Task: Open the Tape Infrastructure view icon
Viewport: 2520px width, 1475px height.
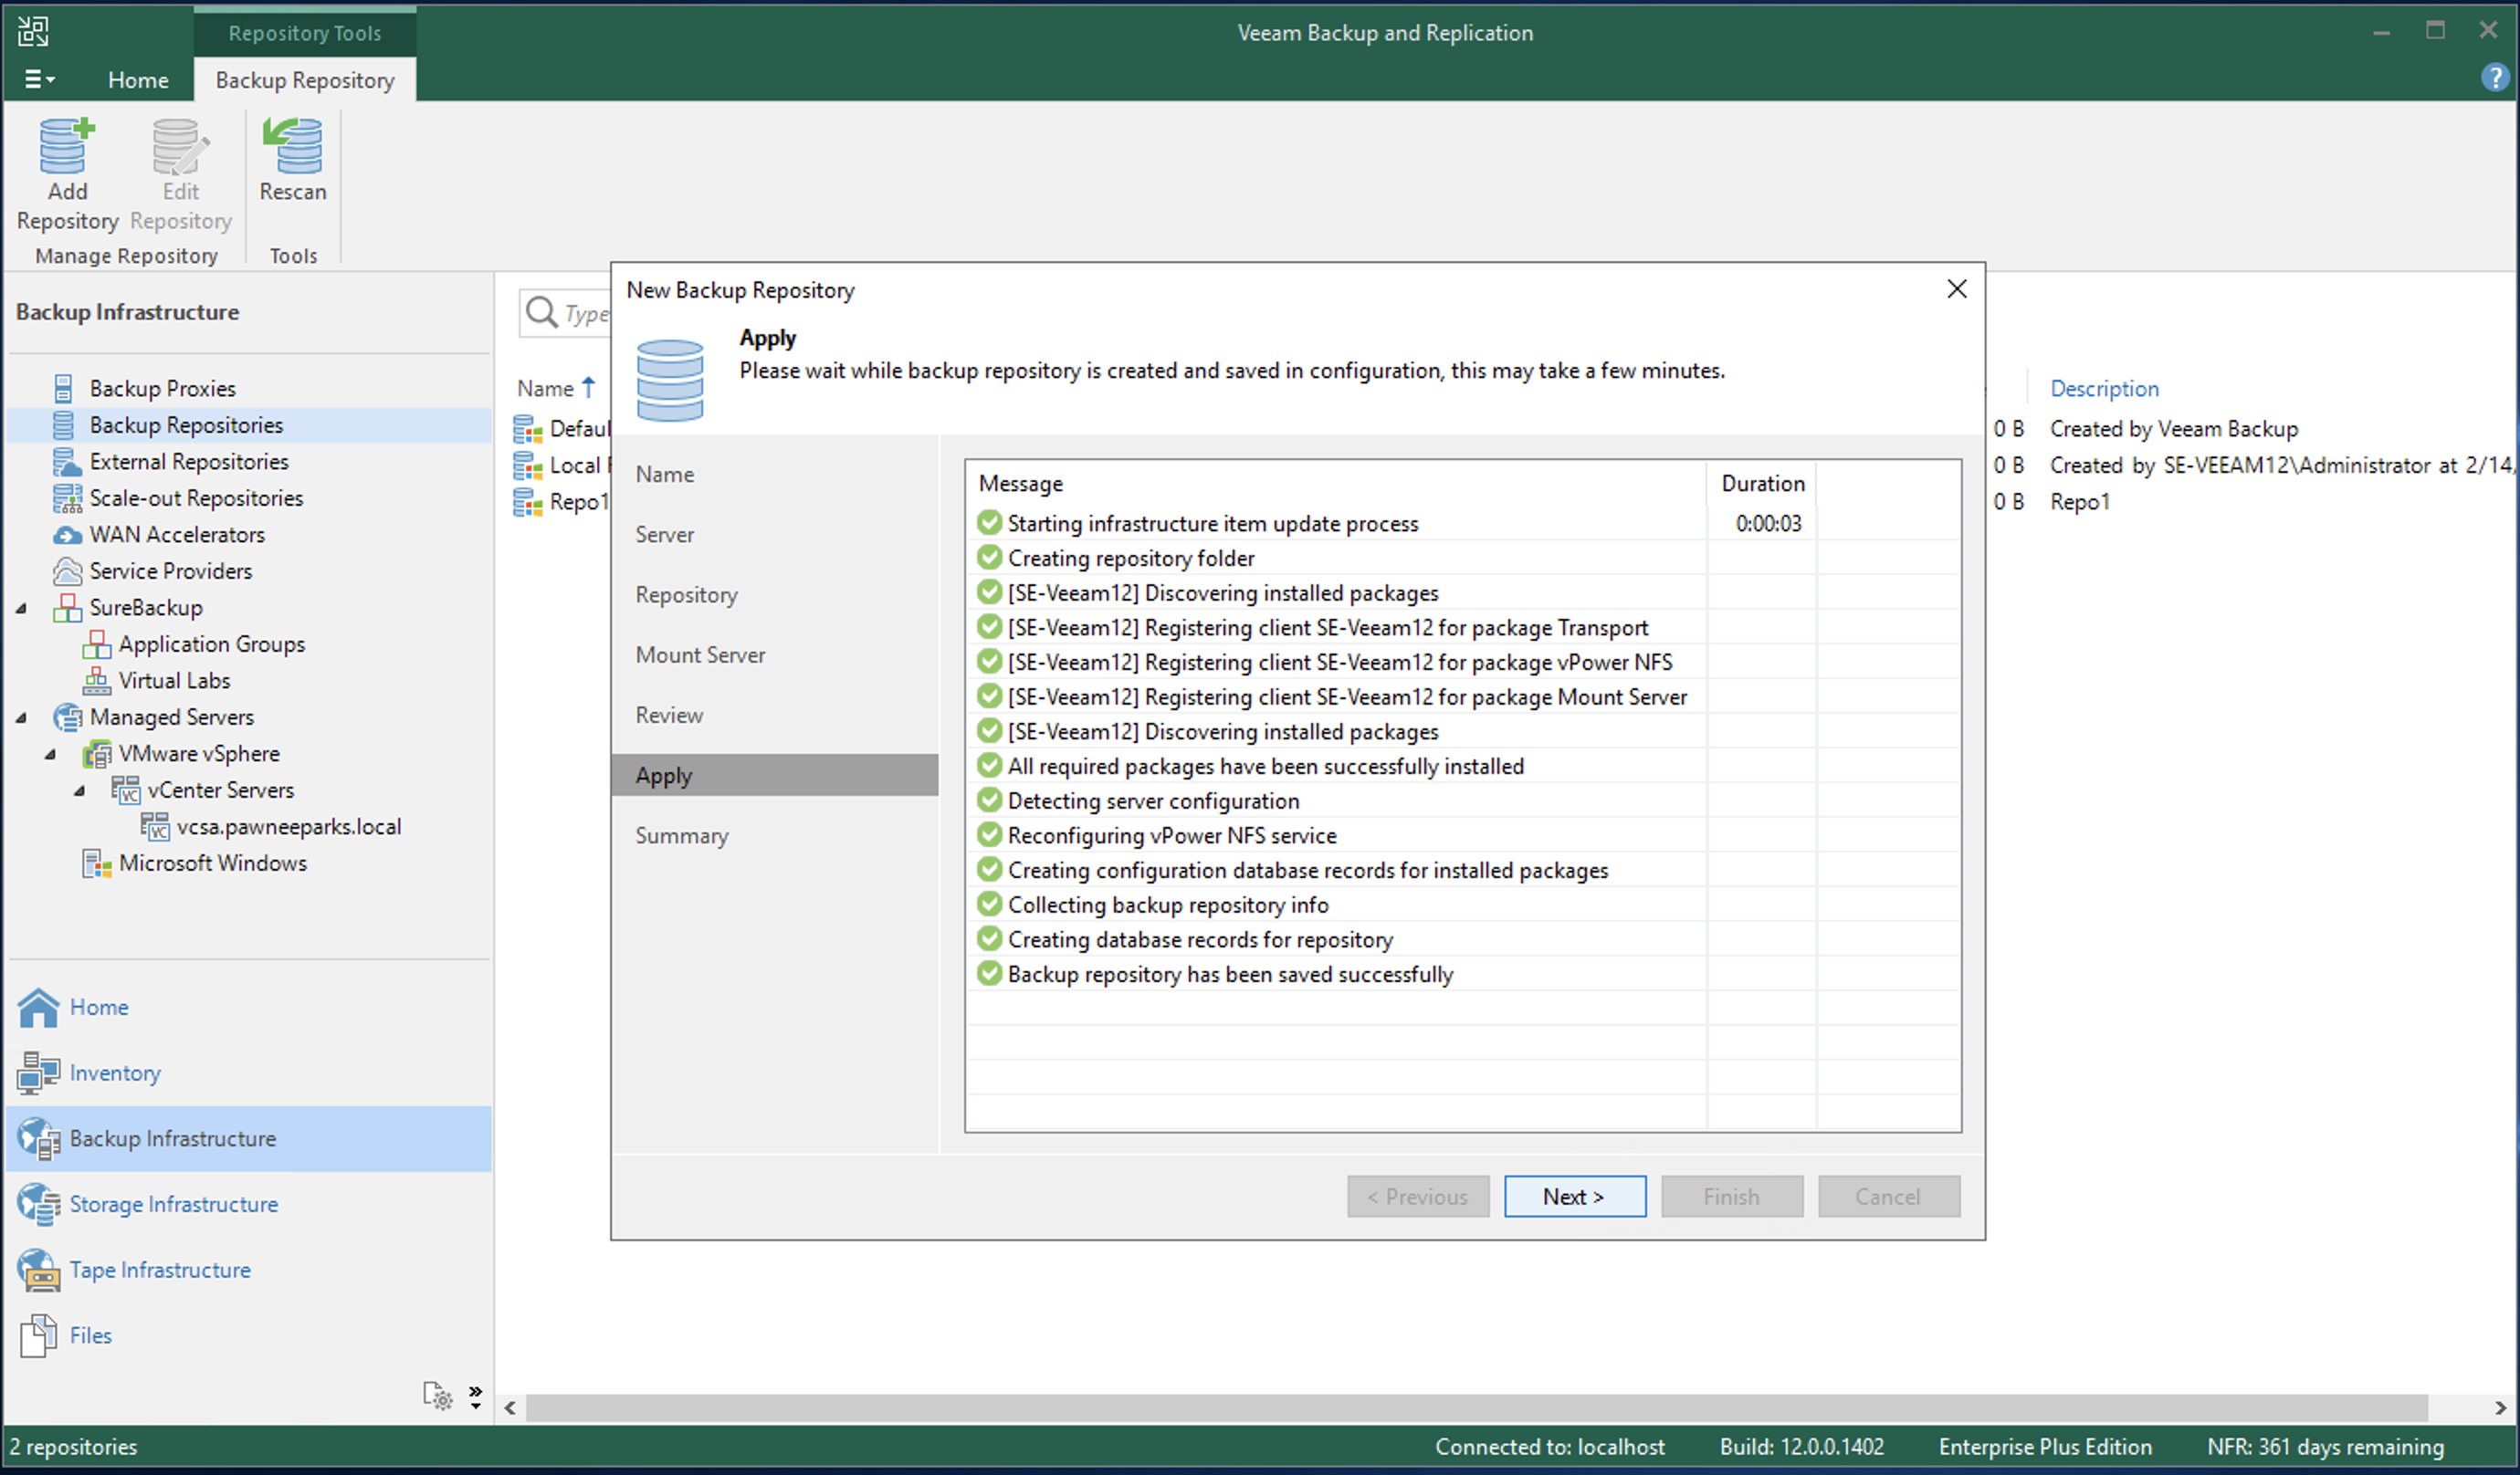Action: click(38, 1270)
